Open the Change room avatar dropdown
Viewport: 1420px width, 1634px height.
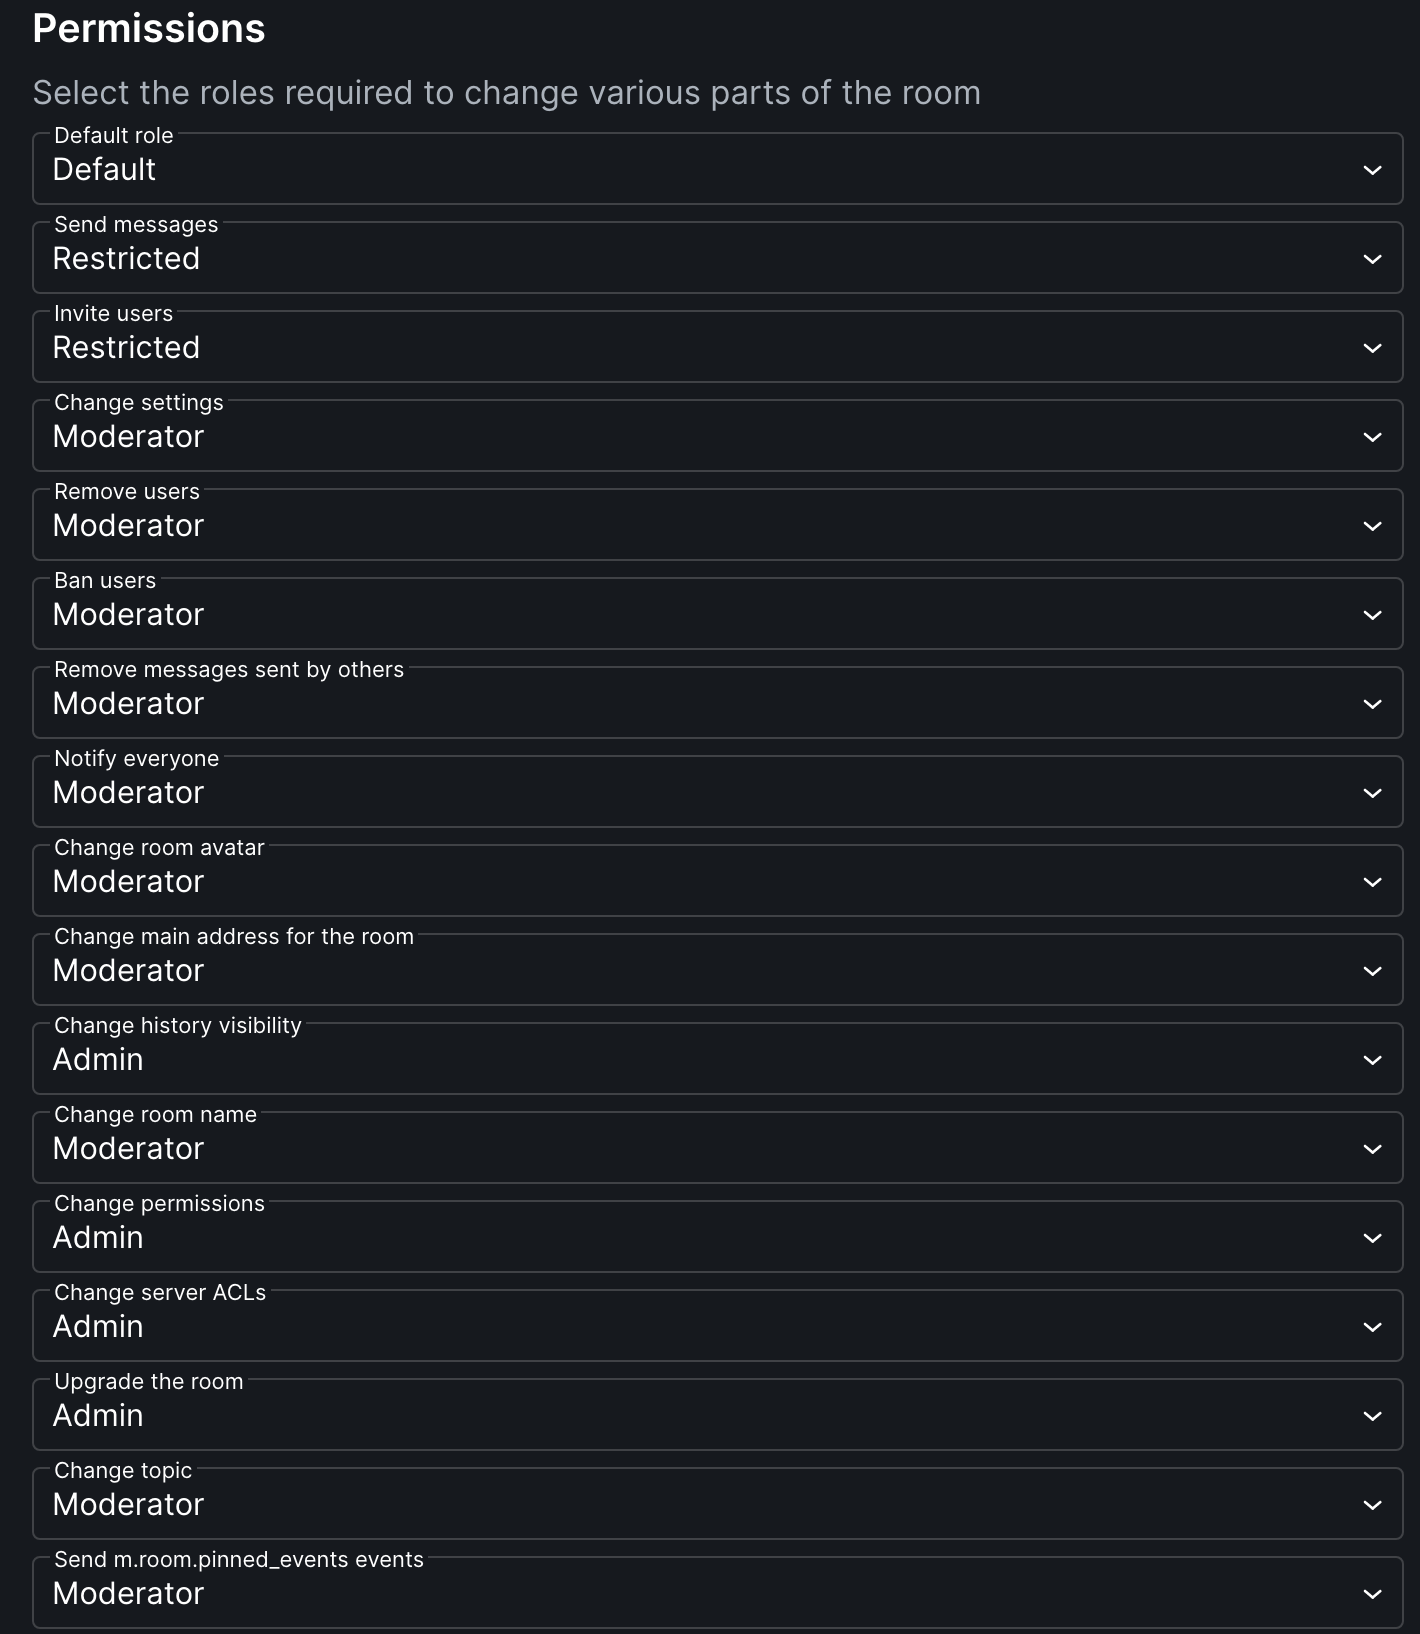click(x=717, y=881)
